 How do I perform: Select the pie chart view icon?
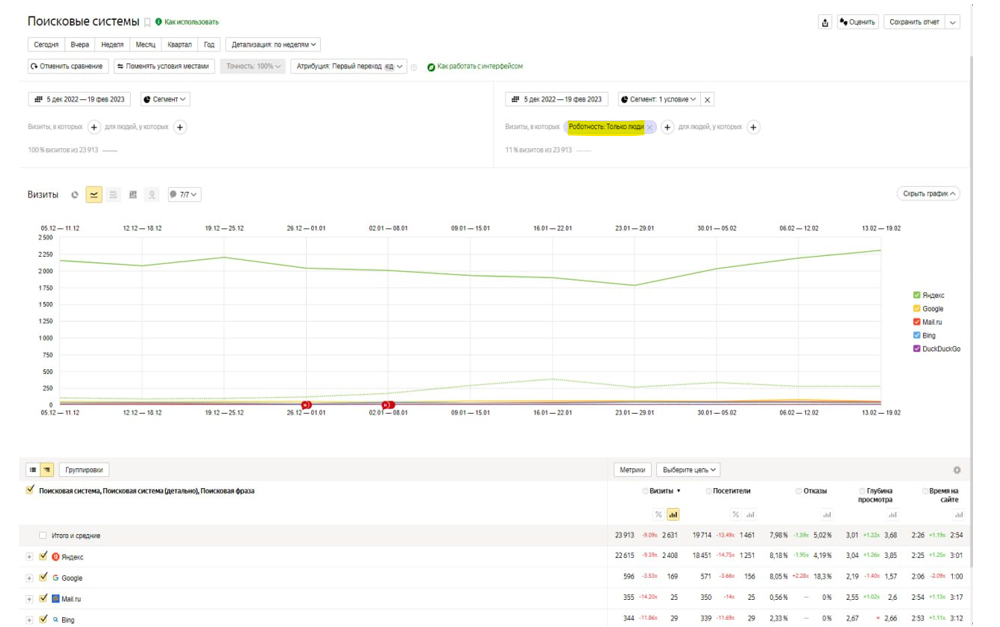(75, 195)
